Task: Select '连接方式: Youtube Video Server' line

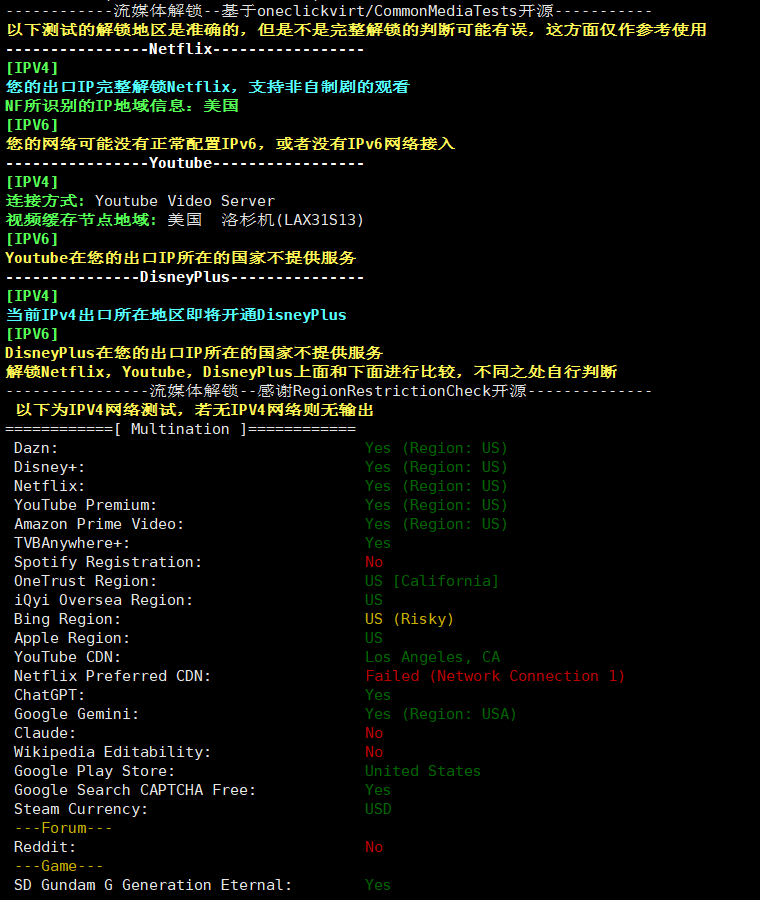Action: point(140,201)
